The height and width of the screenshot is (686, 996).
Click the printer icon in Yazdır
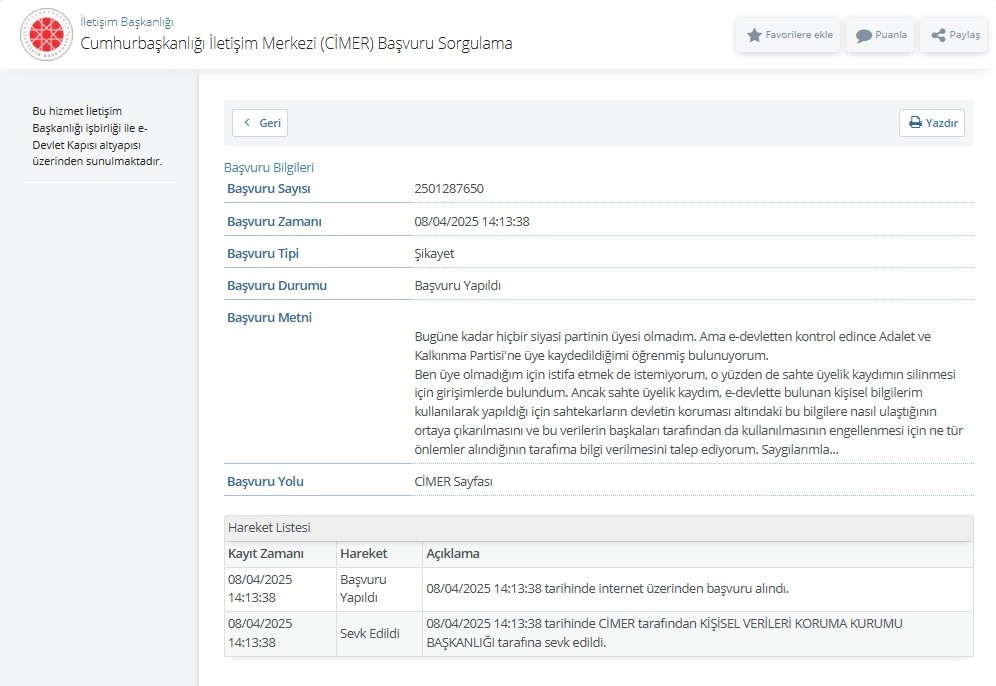coord(915,123)
